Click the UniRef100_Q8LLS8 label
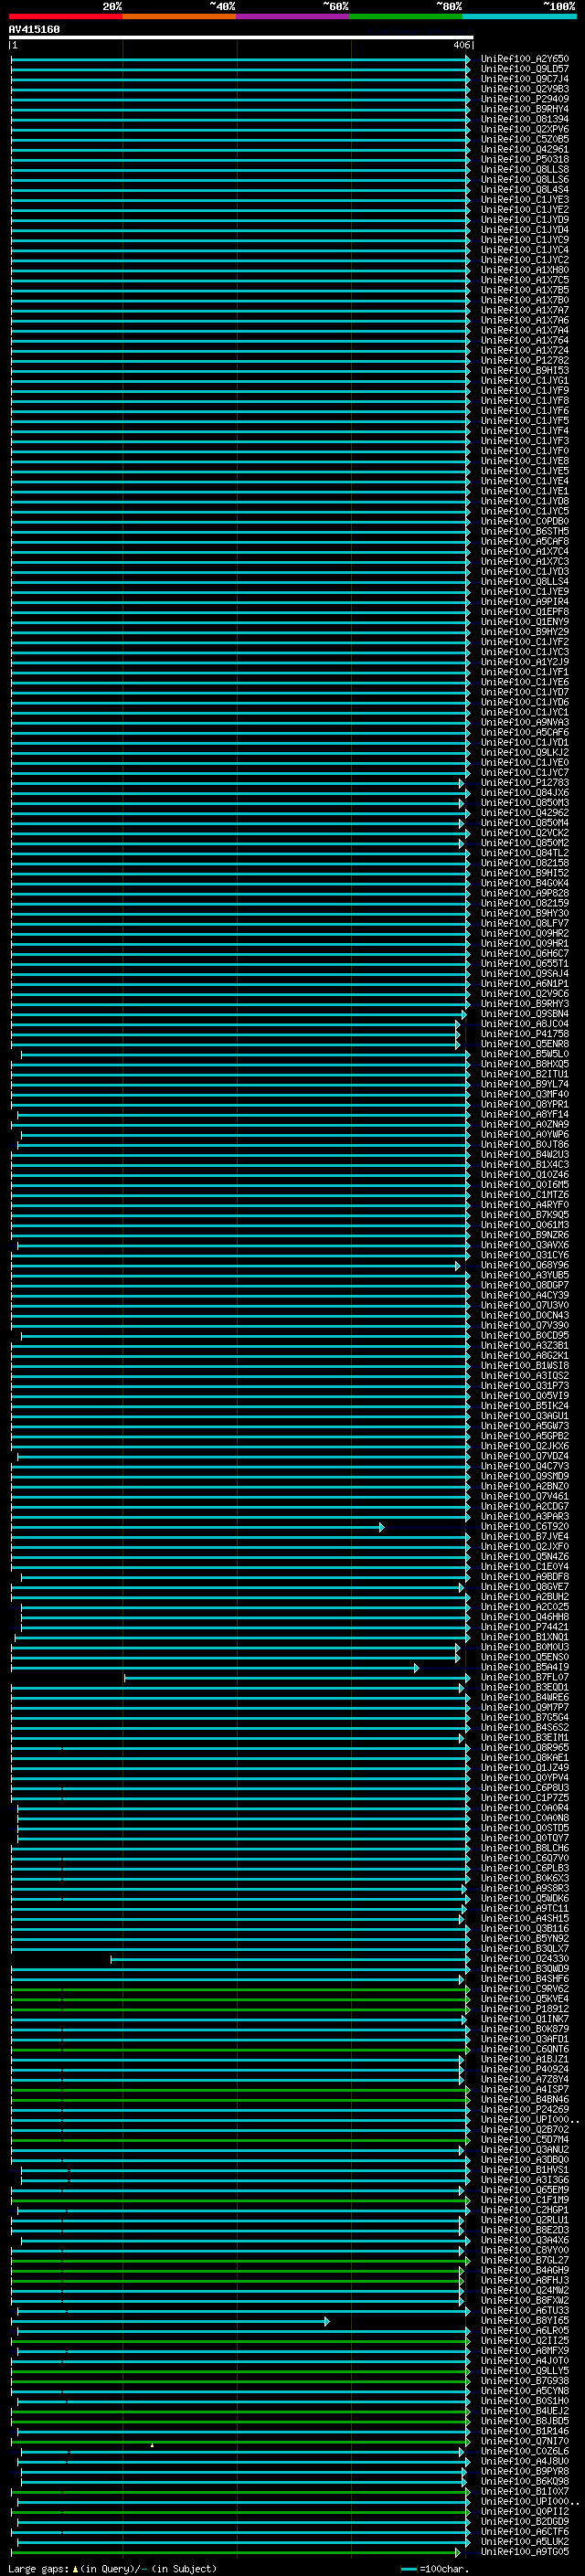Viewport: 585px width, 2576px height. coord(525,169)
